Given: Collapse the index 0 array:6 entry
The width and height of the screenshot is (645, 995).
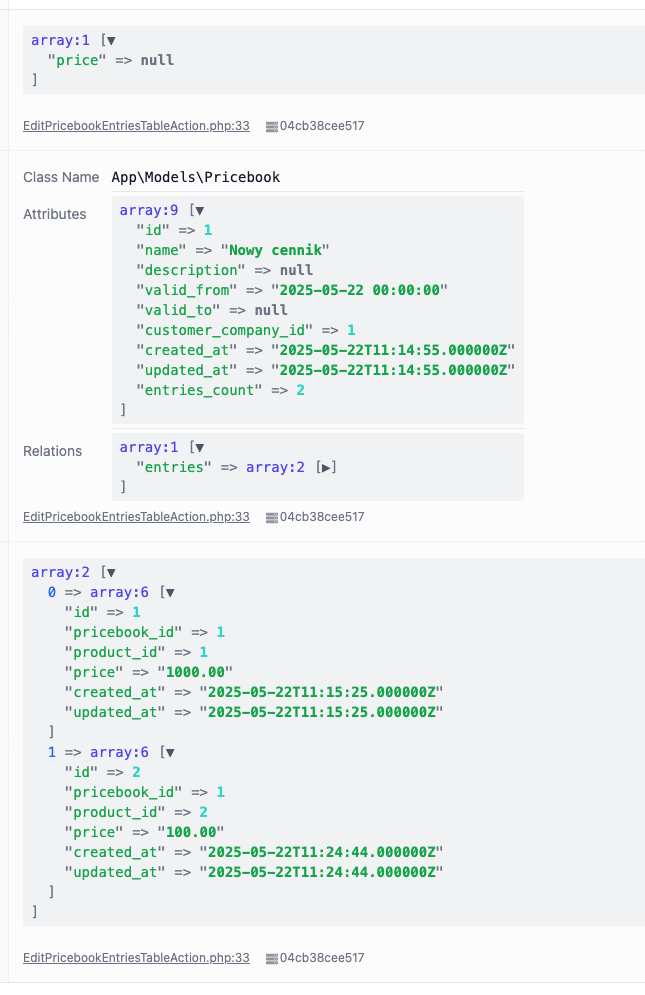Looking at the screenshot, I should coord(169,592).
